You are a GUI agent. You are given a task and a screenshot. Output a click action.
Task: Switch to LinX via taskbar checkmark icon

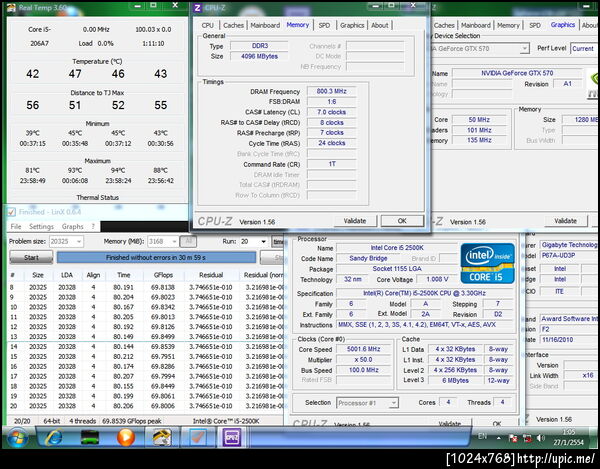click(197, 437)
